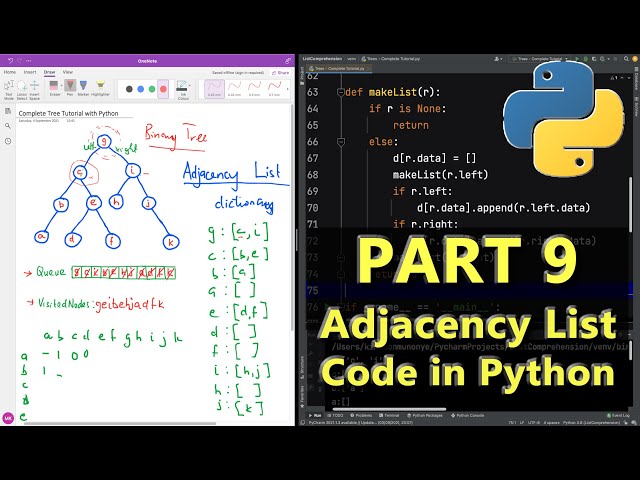
Task: Open the View ribbon tab in OneNote
Action: (x=68, y=72)
